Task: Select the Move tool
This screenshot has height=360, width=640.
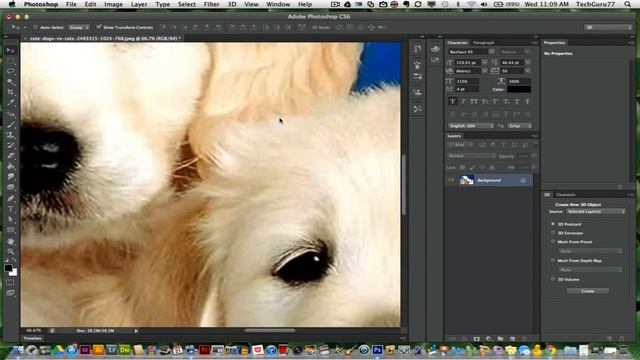Action: 11,51
